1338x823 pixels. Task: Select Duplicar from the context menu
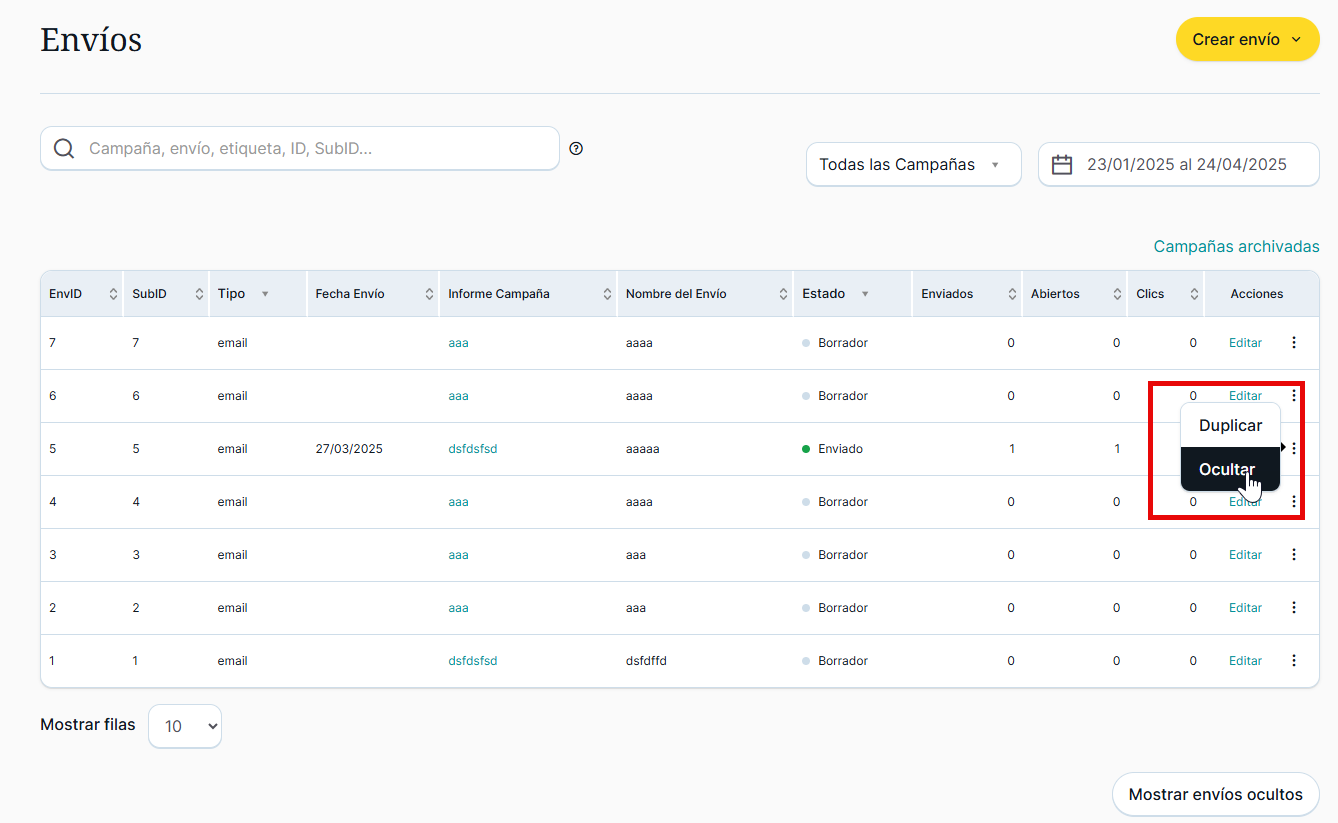coord(1230,425)
